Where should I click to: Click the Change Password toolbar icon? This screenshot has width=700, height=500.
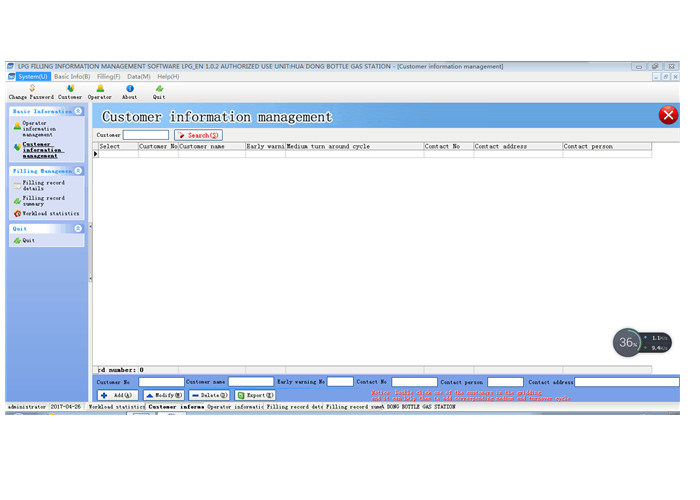(31, 89)
